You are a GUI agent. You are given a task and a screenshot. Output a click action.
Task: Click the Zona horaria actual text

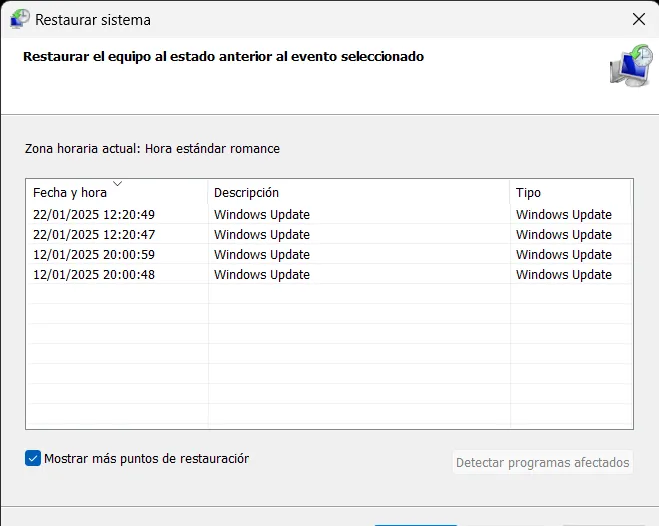pyautogui.click(x=152, y=149)
